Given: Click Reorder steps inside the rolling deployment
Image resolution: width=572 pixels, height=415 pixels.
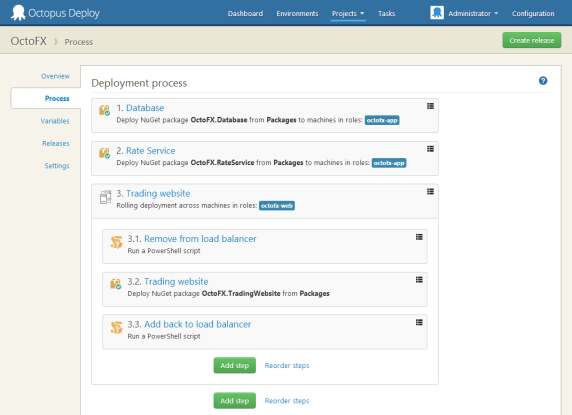Looking at the screenshot, I should point(287,365).
